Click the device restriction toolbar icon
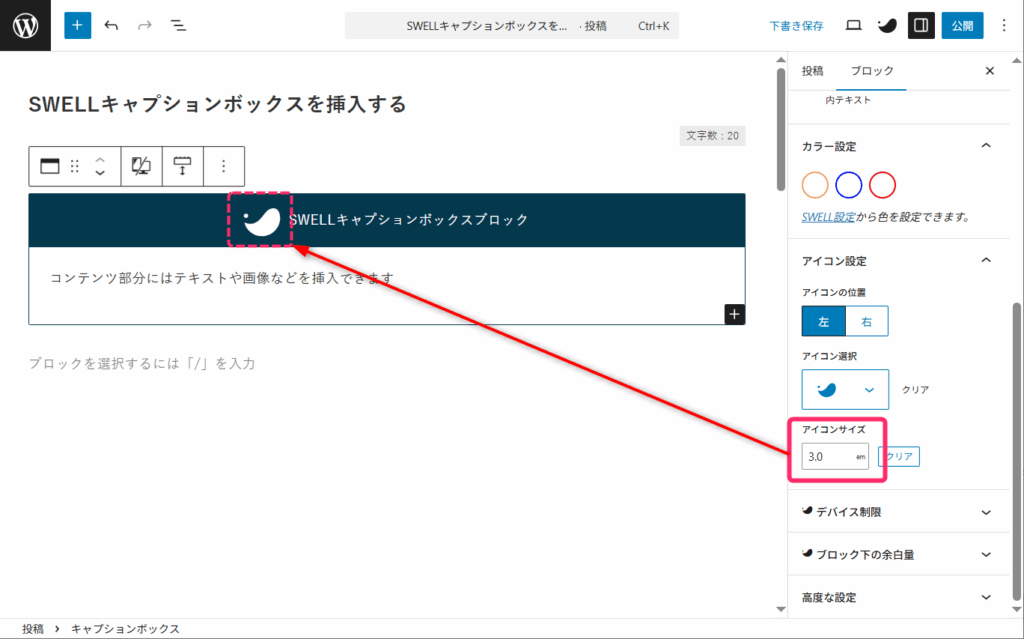The image size is (1024, 639). pyautogui.click(x=142, y=166)
